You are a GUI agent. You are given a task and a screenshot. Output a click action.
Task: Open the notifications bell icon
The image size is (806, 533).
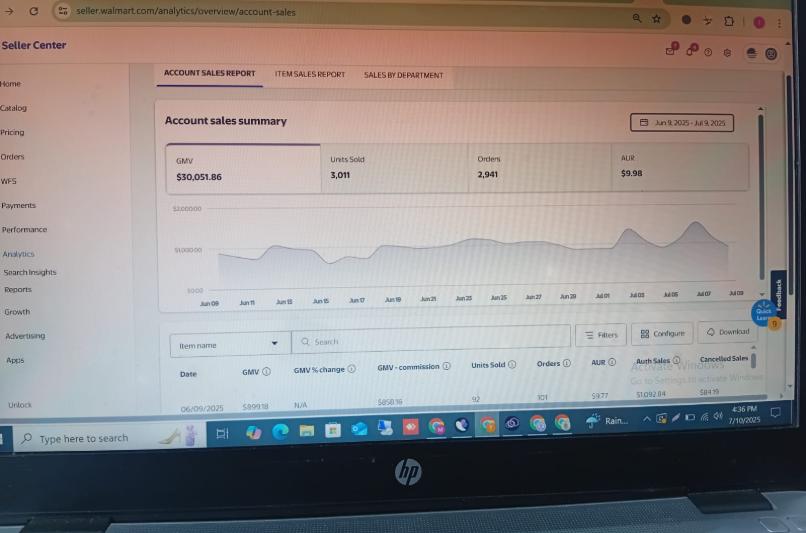coord(690,51)
